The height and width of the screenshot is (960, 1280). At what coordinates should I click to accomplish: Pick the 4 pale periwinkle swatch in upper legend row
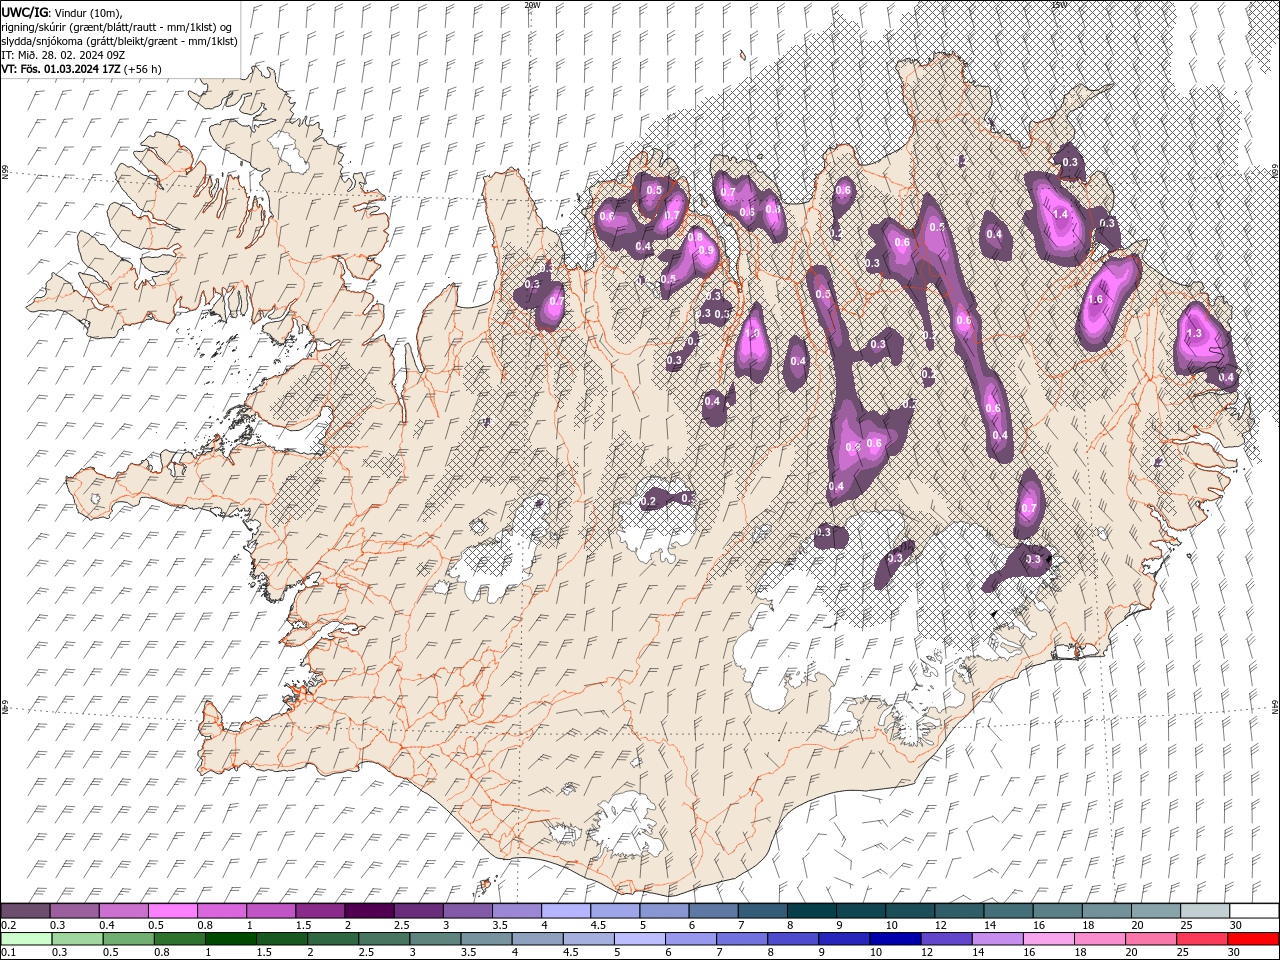coord(565,911)
